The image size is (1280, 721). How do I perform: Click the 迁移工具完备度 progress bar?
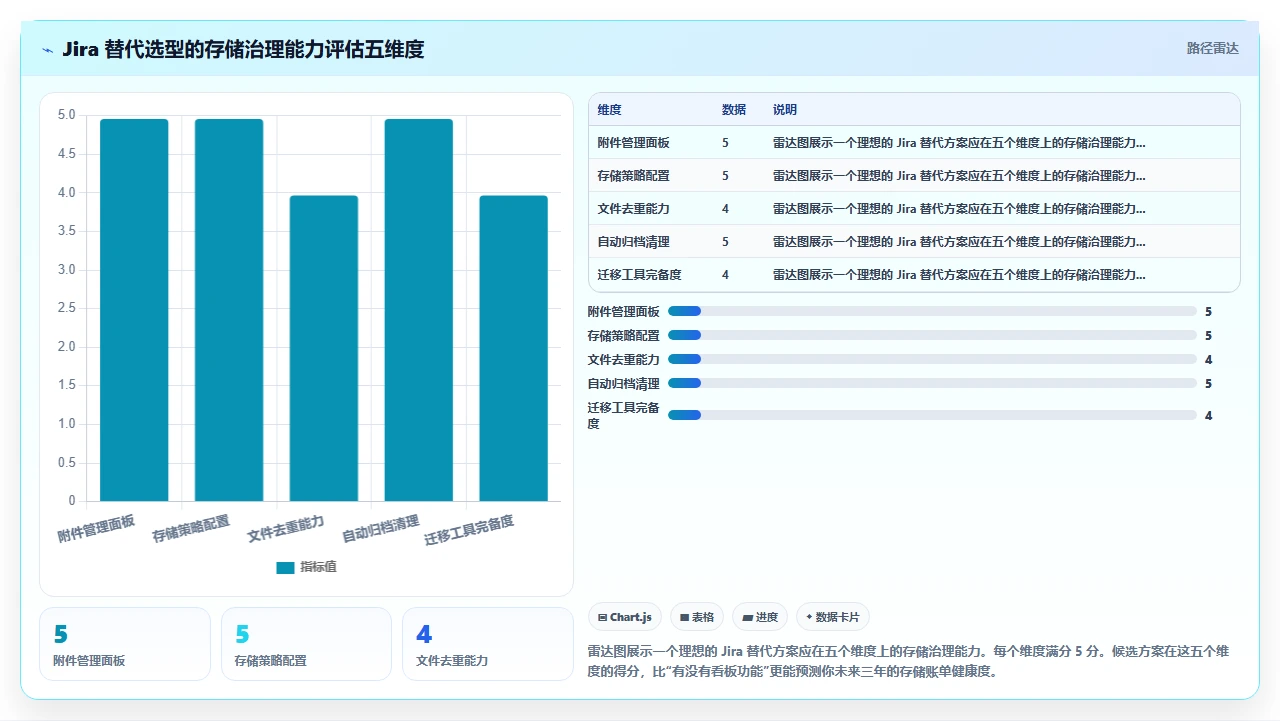coord(932,415)
